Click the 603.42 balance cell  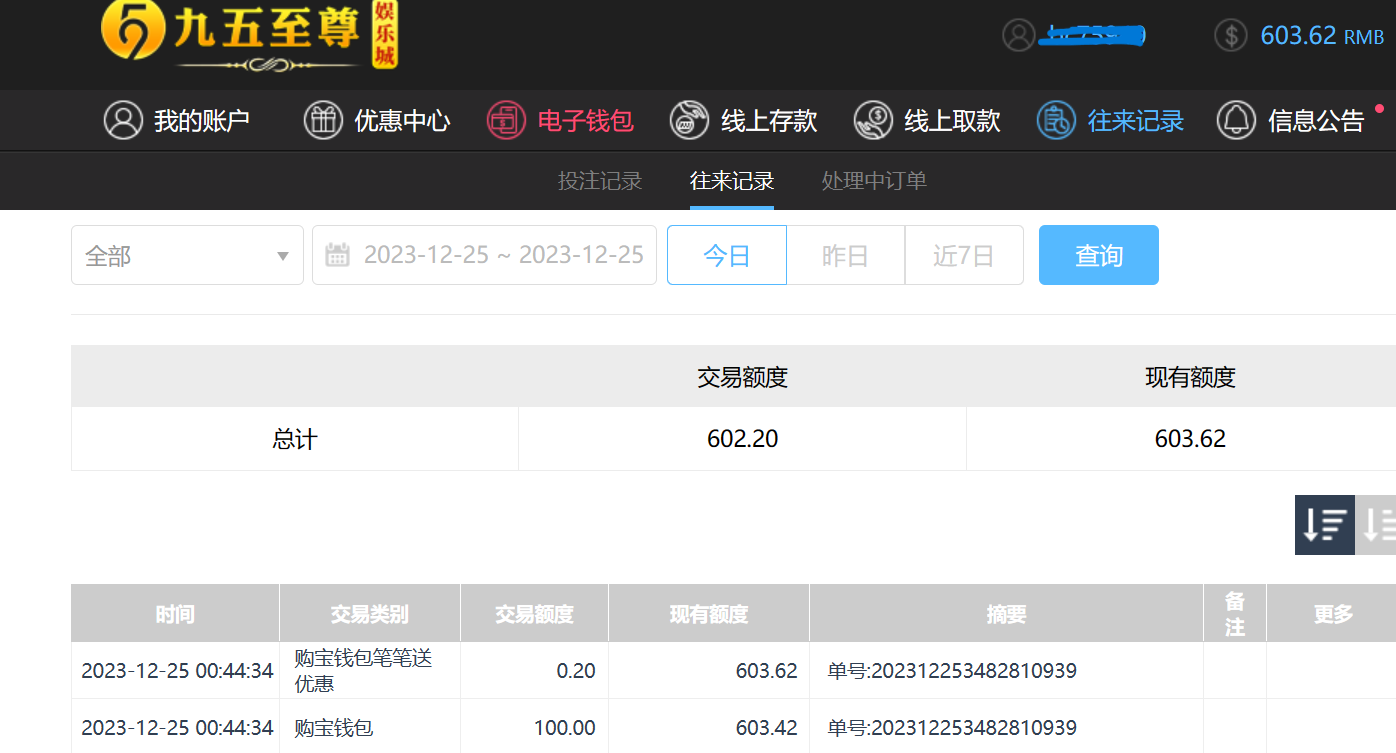point(709,727)
